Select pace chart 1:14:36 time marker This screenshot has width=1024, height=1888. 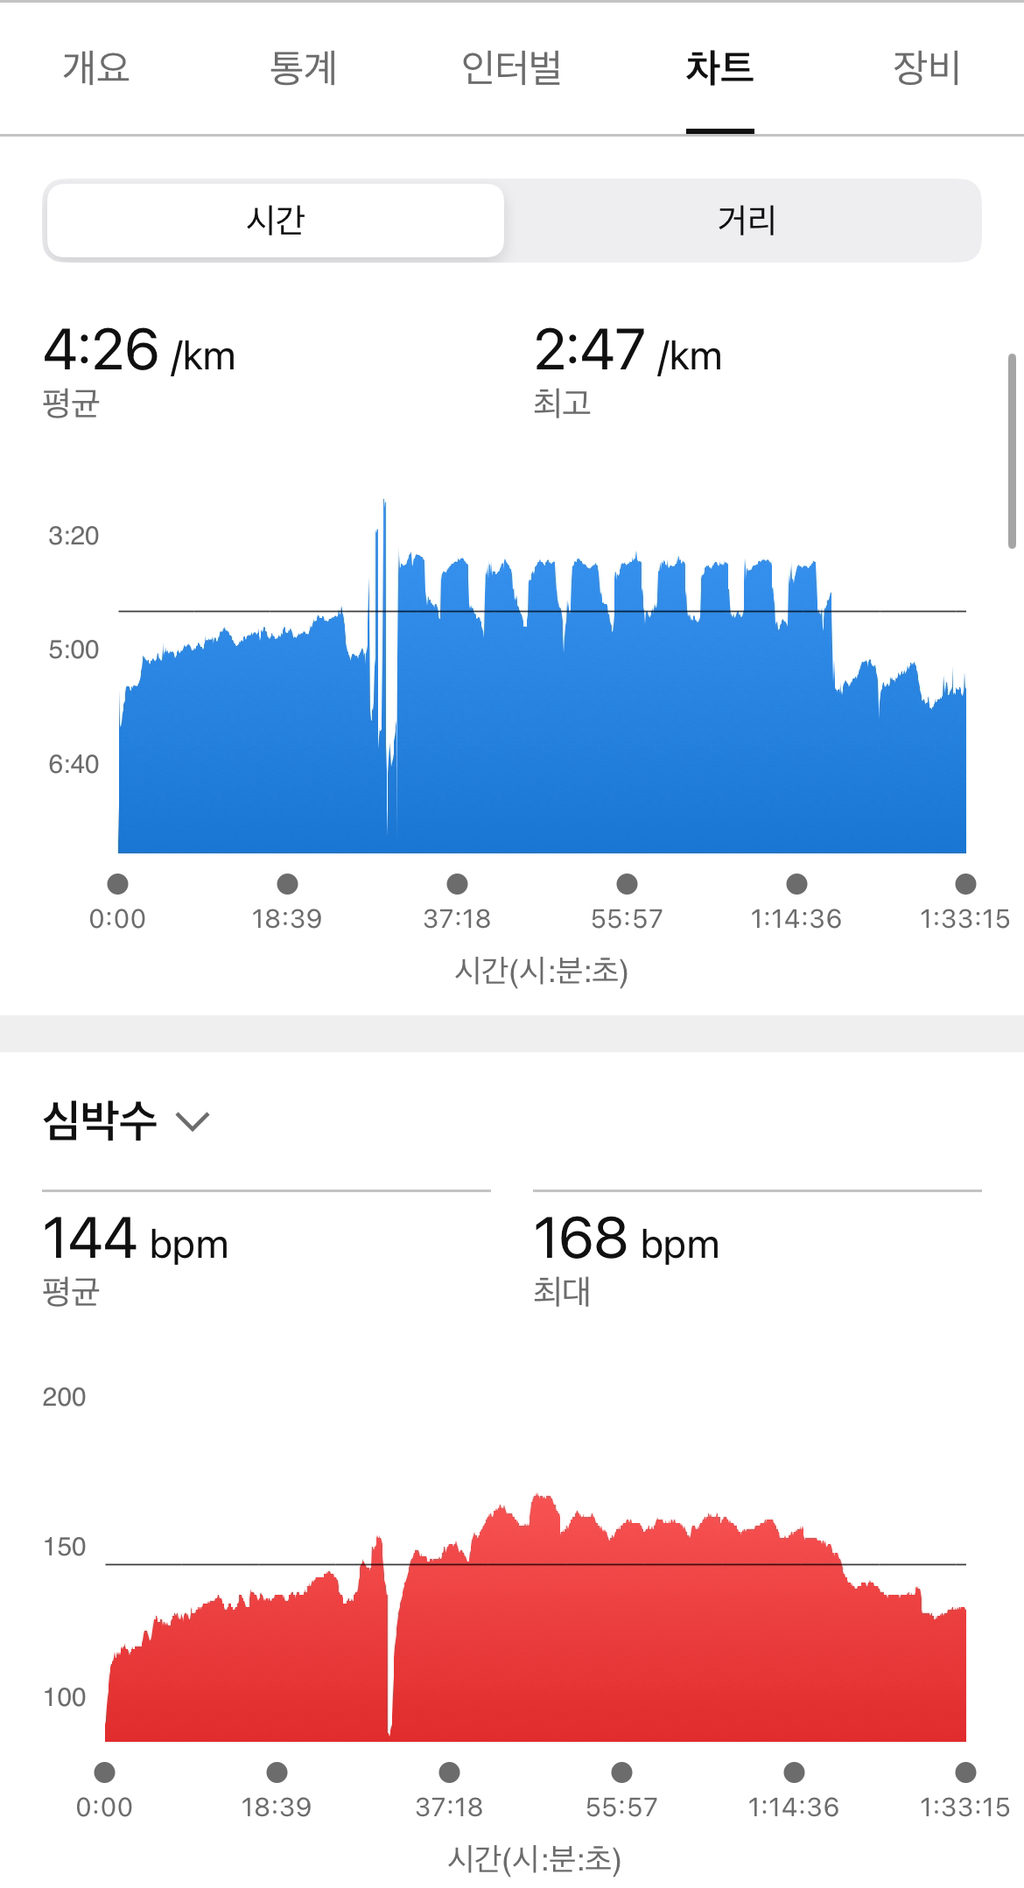[x=796, y=884]
